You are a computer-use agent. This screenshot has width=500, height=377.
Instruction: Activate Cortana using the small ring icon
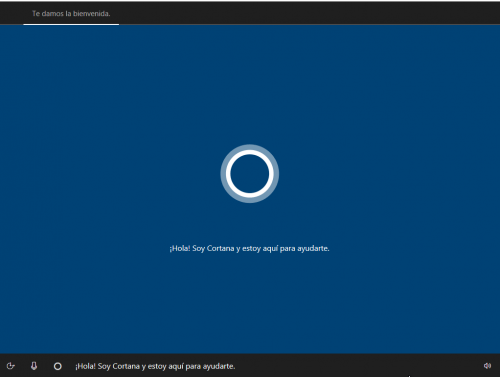(58, 366)
